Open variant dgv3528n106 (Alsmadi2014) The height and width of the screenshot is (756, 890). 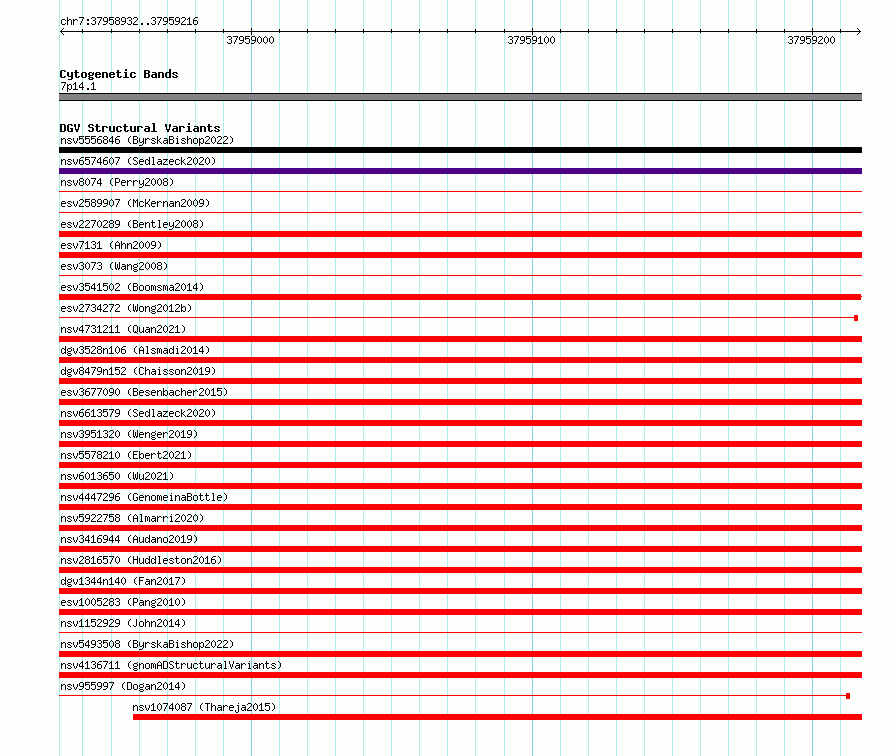tap(135, 350)
